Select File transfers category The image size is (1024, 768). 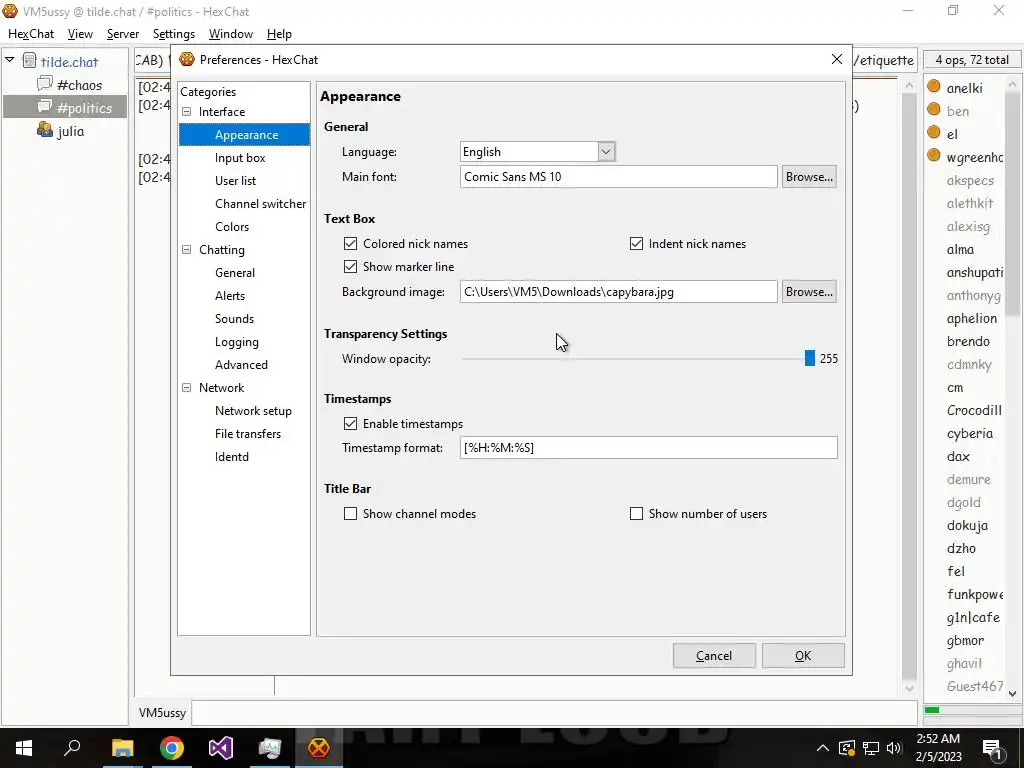tap(248, 434)
